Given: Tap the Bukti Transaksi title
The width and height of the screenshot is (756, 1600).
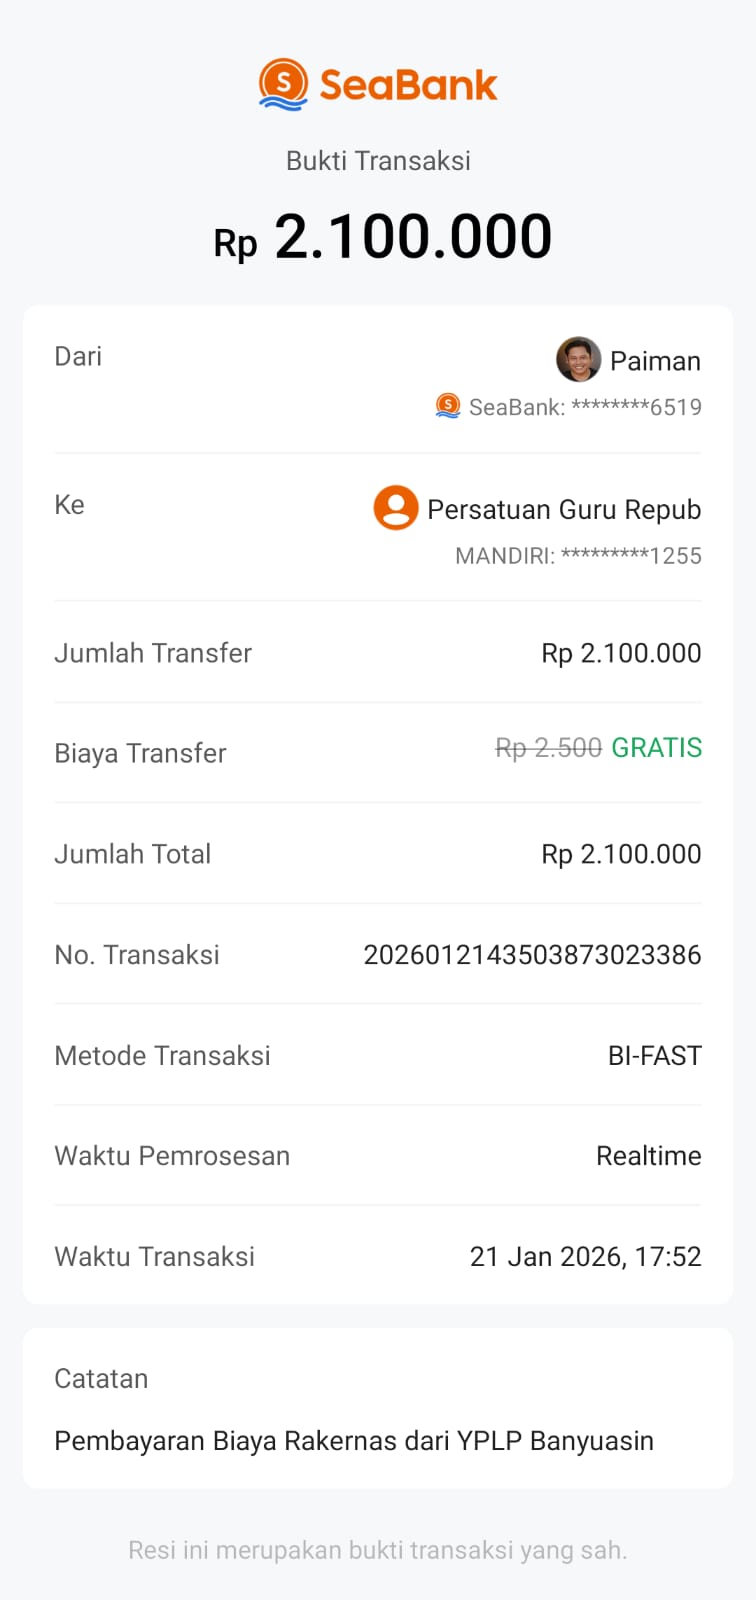Looking at the screenshot, I should tap(378, 161).
